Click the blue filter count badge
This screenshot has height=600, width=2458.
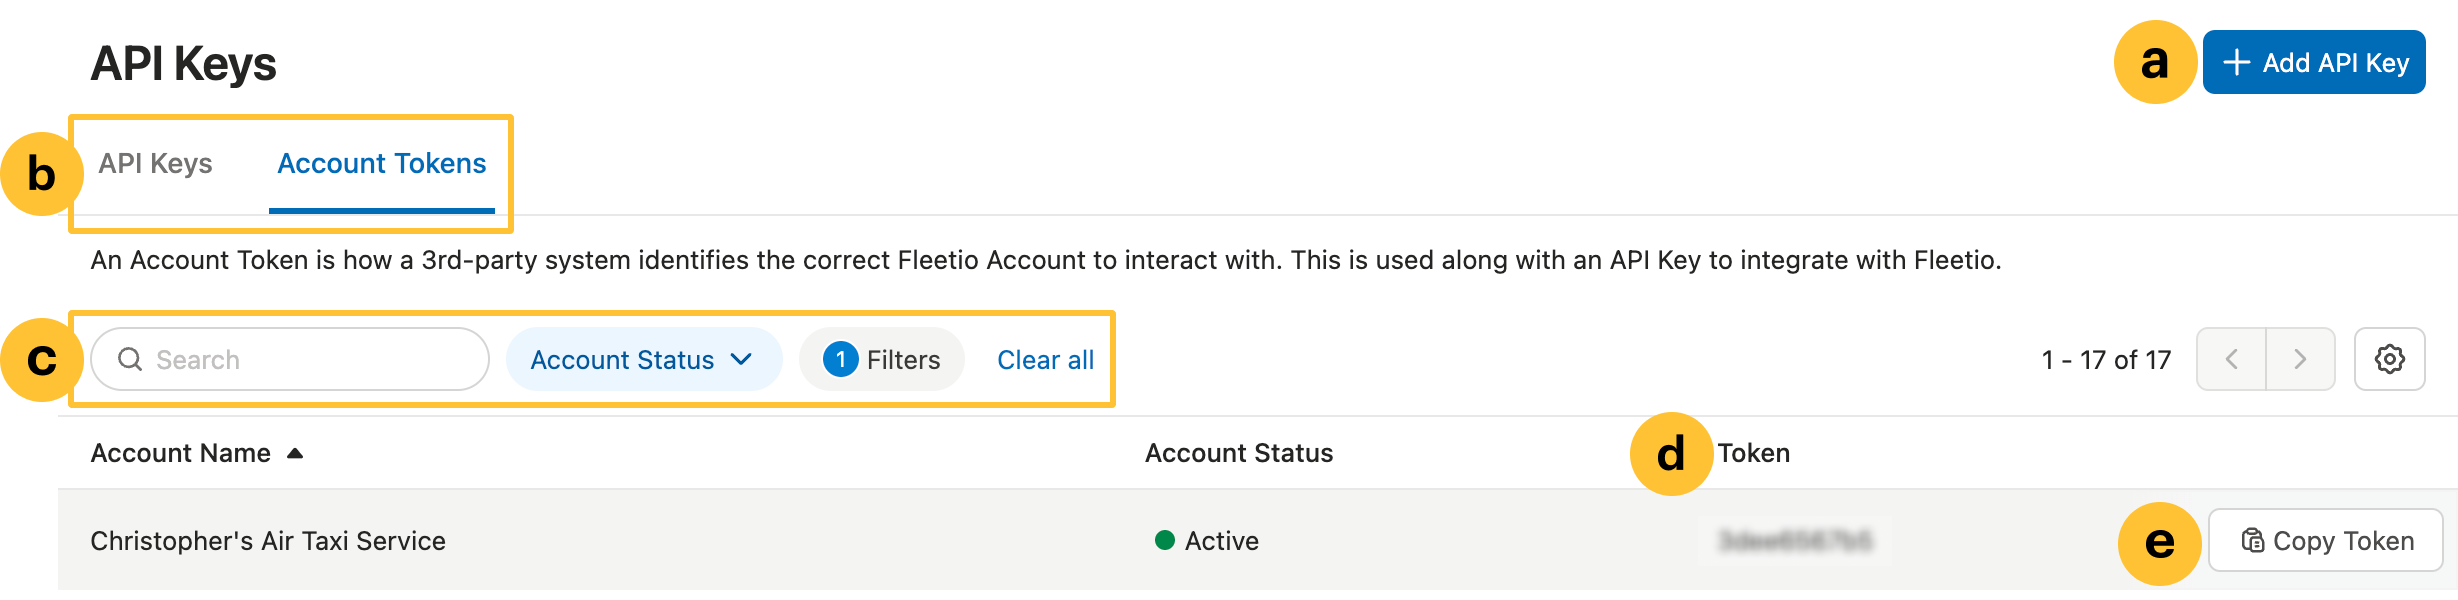[x=840, y=358]
